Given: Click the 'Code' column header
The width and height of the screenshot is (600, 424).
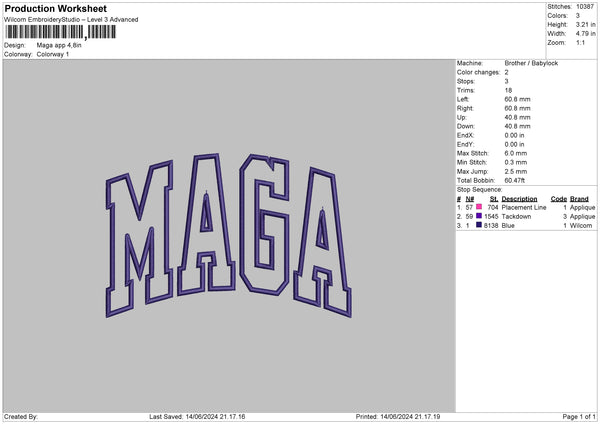Looking at the screenshot, I should pyautogui.click(x=559, y=199).
